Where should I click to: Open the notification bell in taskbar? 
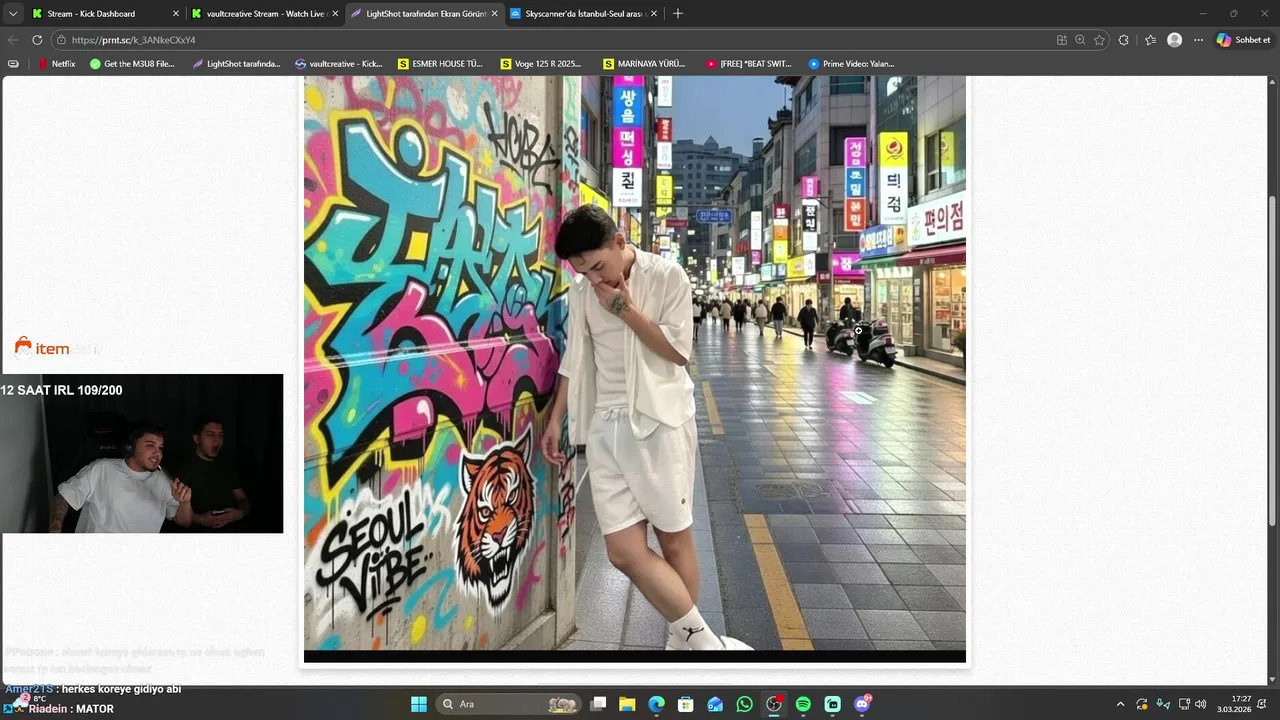tap(1264, 704)
